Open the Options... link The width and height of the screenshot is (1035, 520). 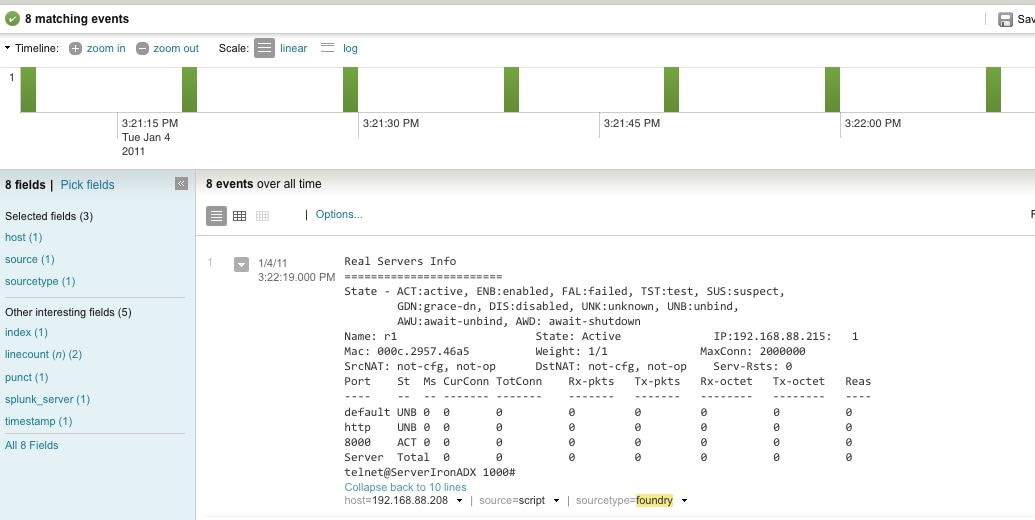pyautogui.click(x=339, y=214)
